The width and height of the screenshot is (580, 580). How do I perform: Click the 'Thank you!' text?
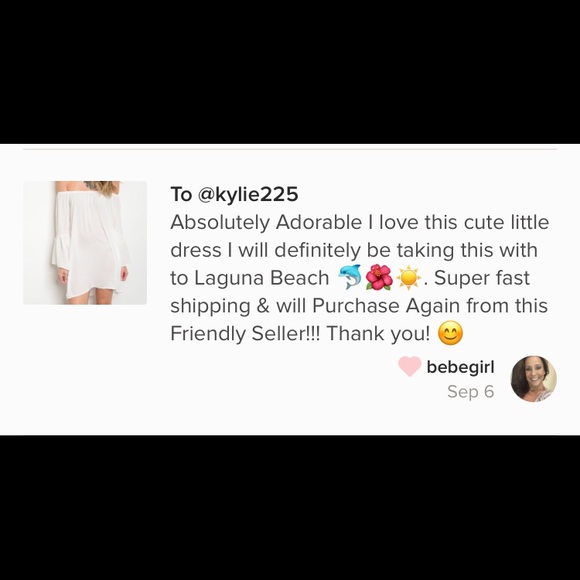(378, 333)
